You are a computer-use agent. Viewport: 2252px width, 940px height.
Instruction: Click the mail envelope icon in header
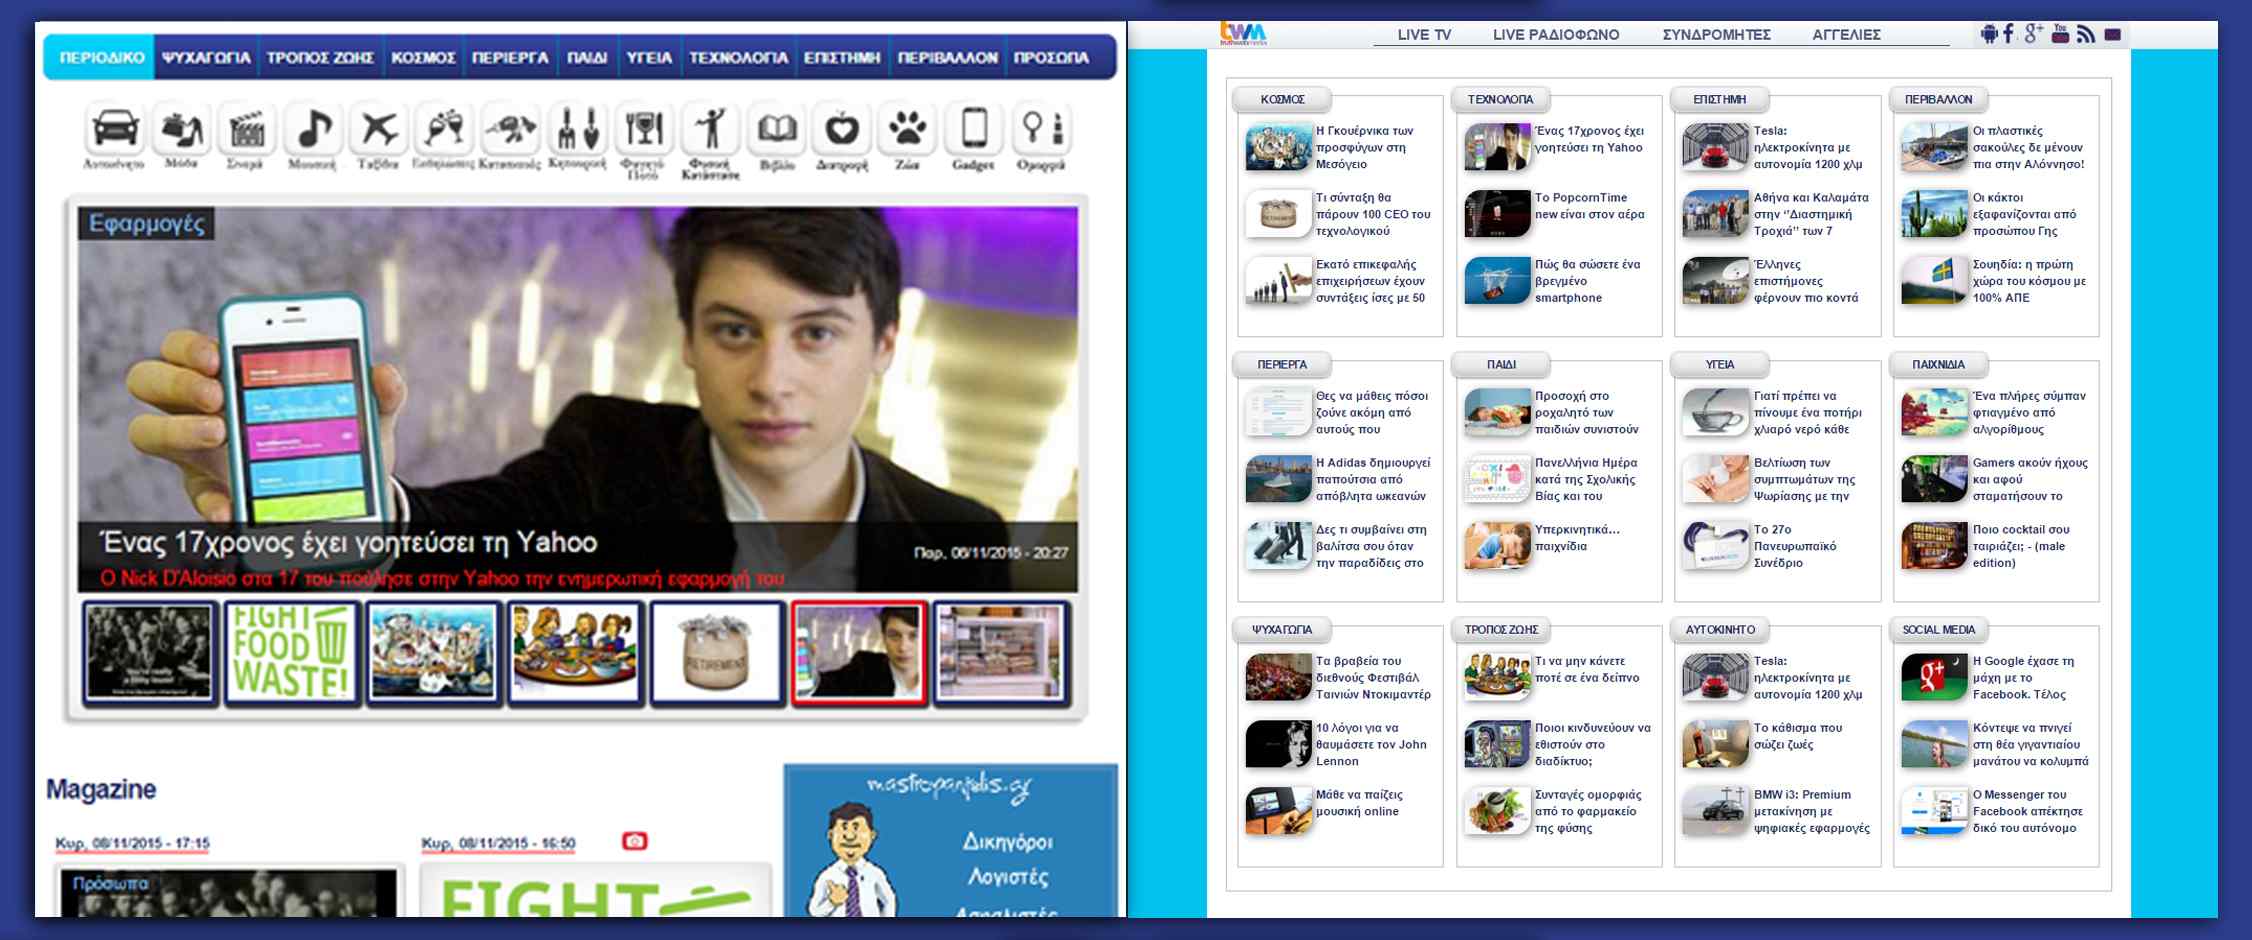pos(2112,35)
